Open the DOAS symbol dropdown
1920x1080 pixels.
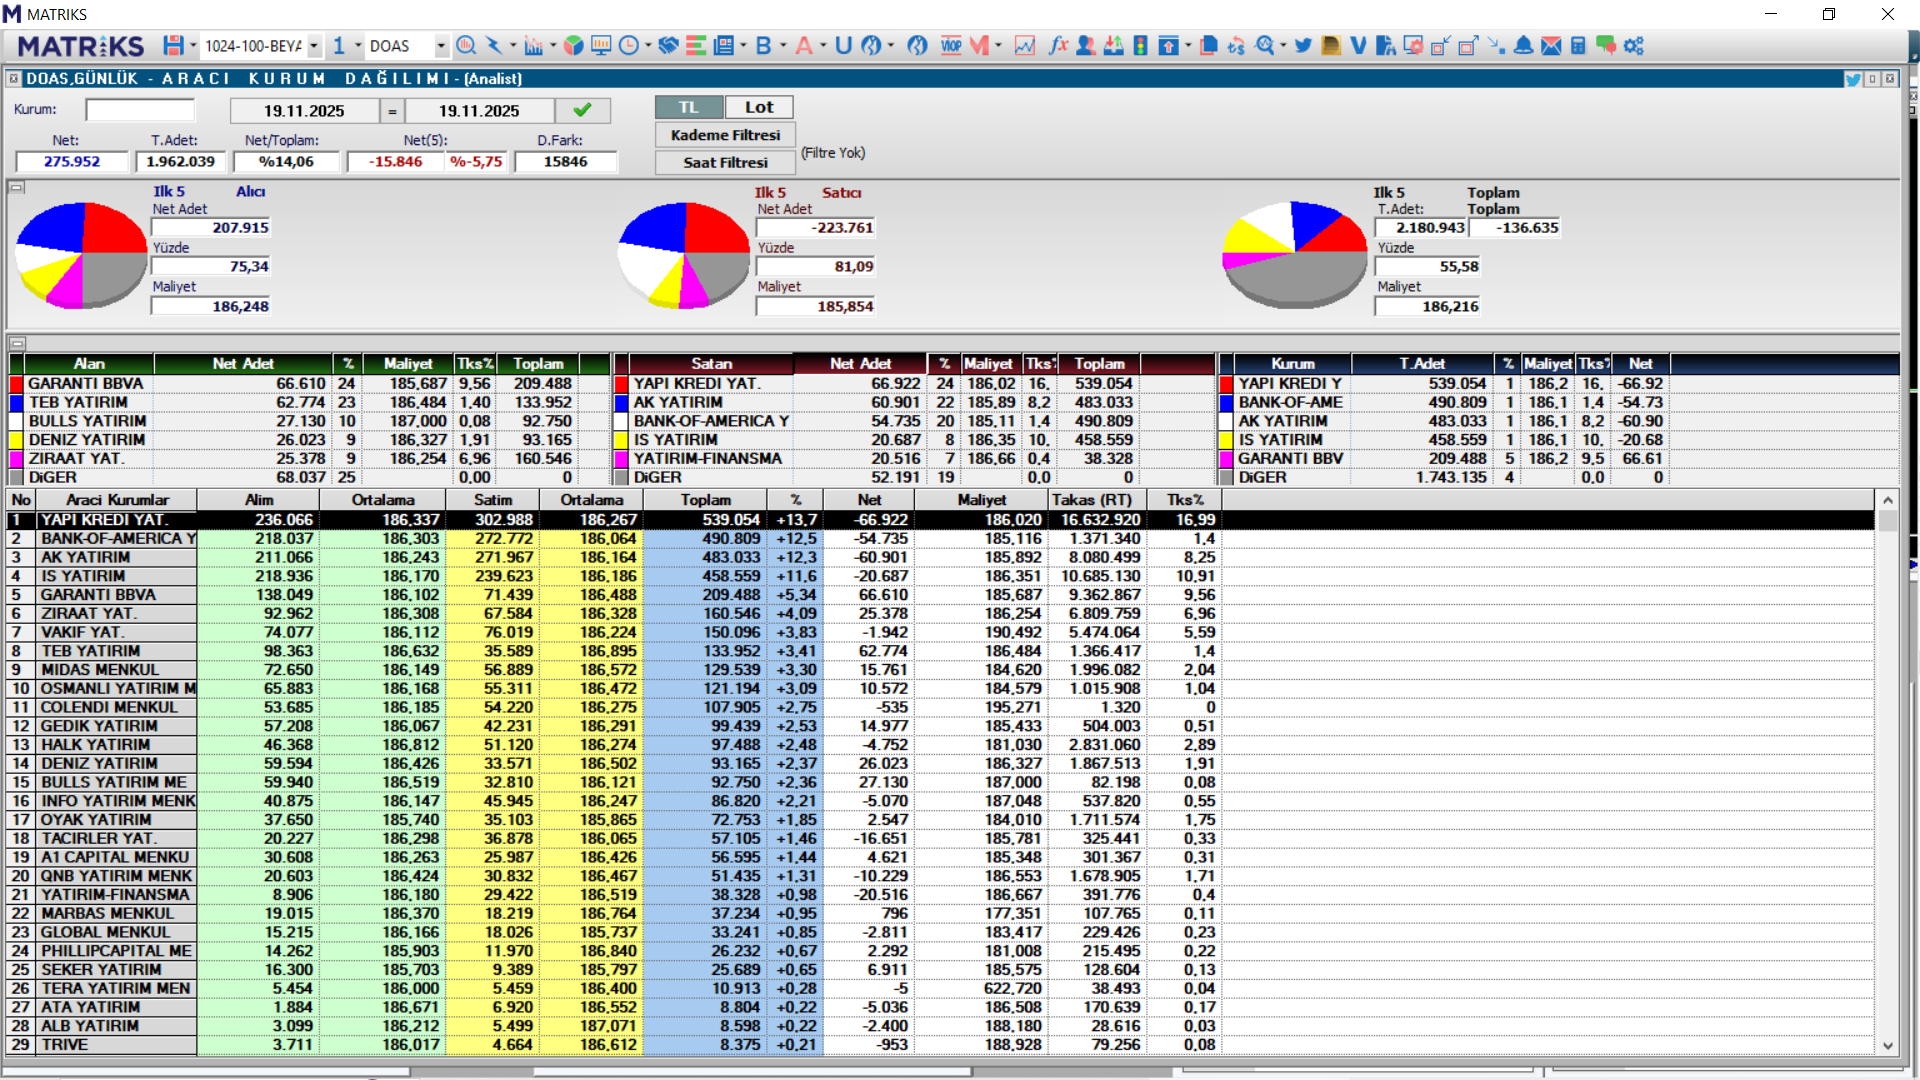[x=440, y=46]
